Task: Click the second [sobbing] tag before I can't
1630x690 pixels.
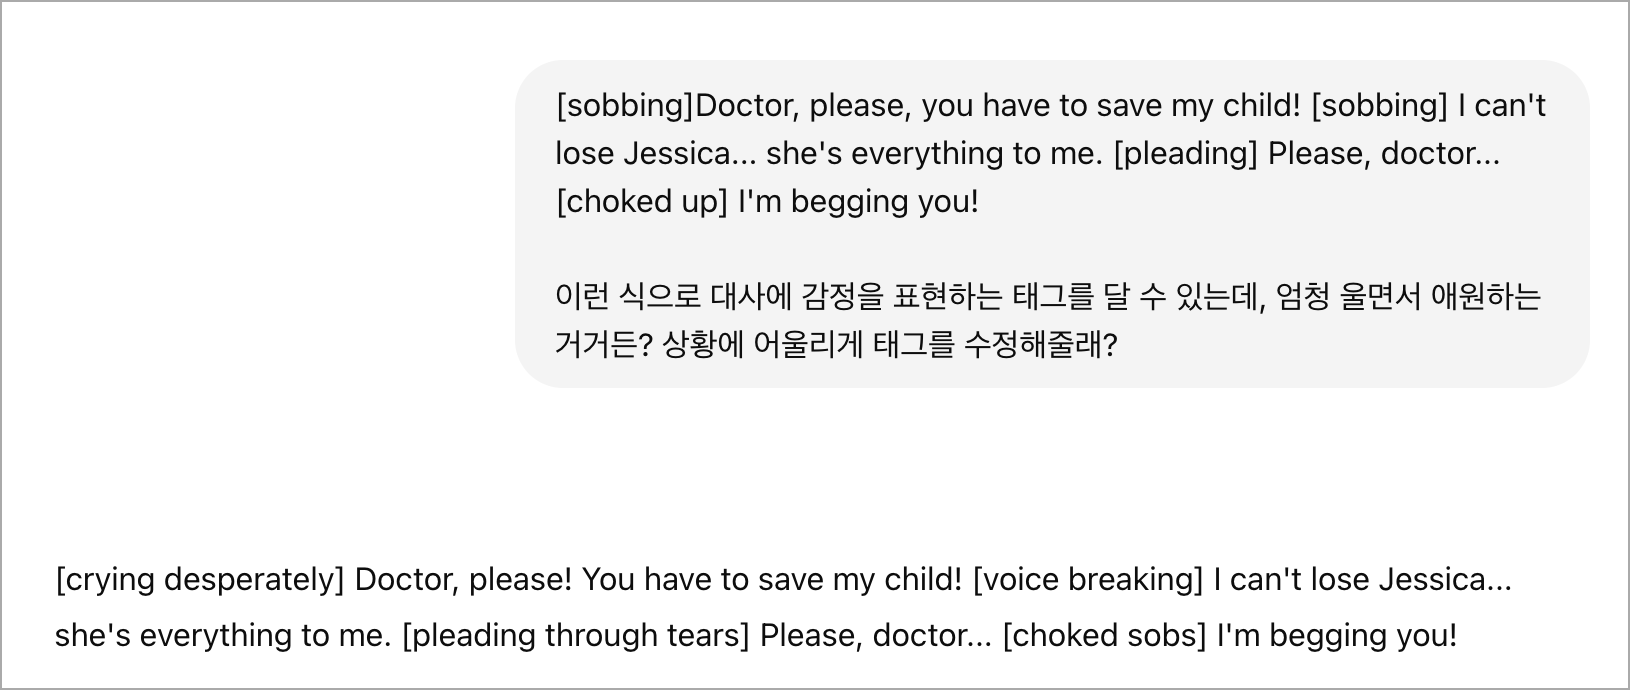Action: coord(1379,106)
